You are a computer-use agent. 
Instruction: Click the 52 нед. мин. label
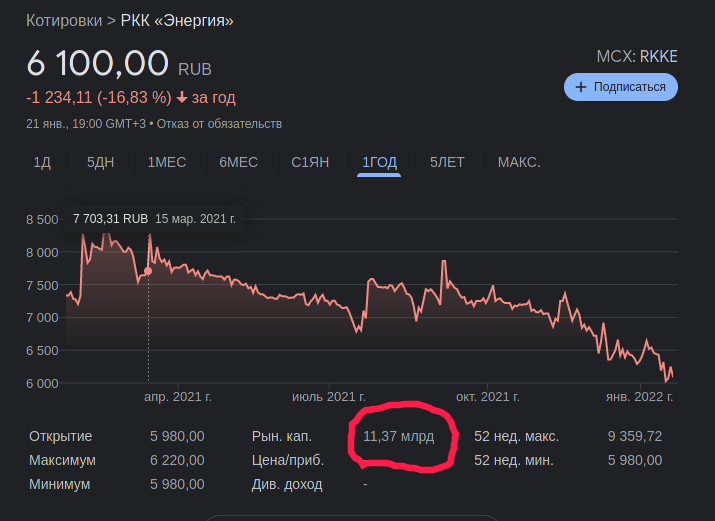pos(514,460)
